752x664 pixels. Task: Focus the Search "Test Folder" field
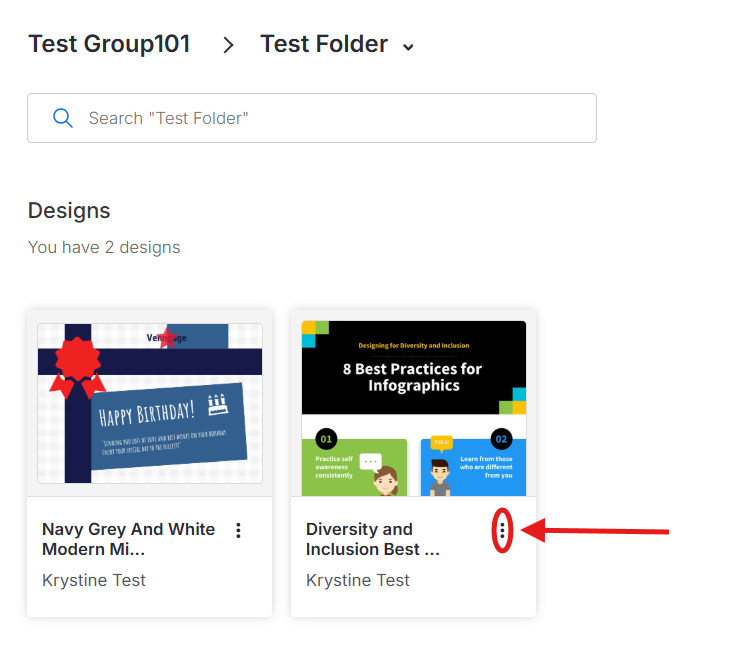(x=330, y=118)
